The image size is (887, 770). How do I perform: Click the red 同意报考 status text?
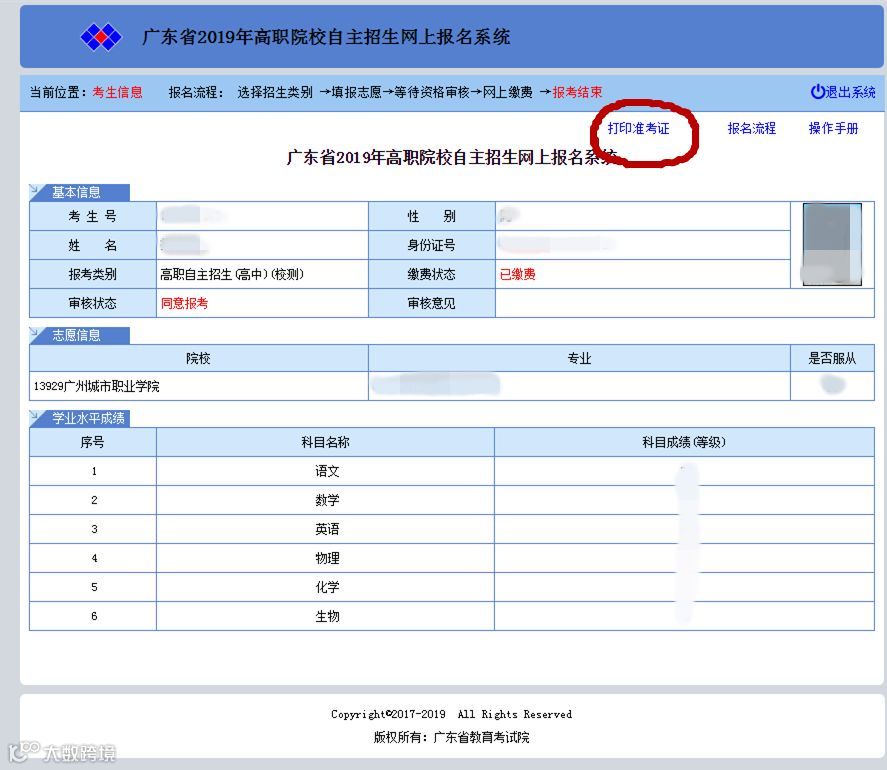(184, 303)
